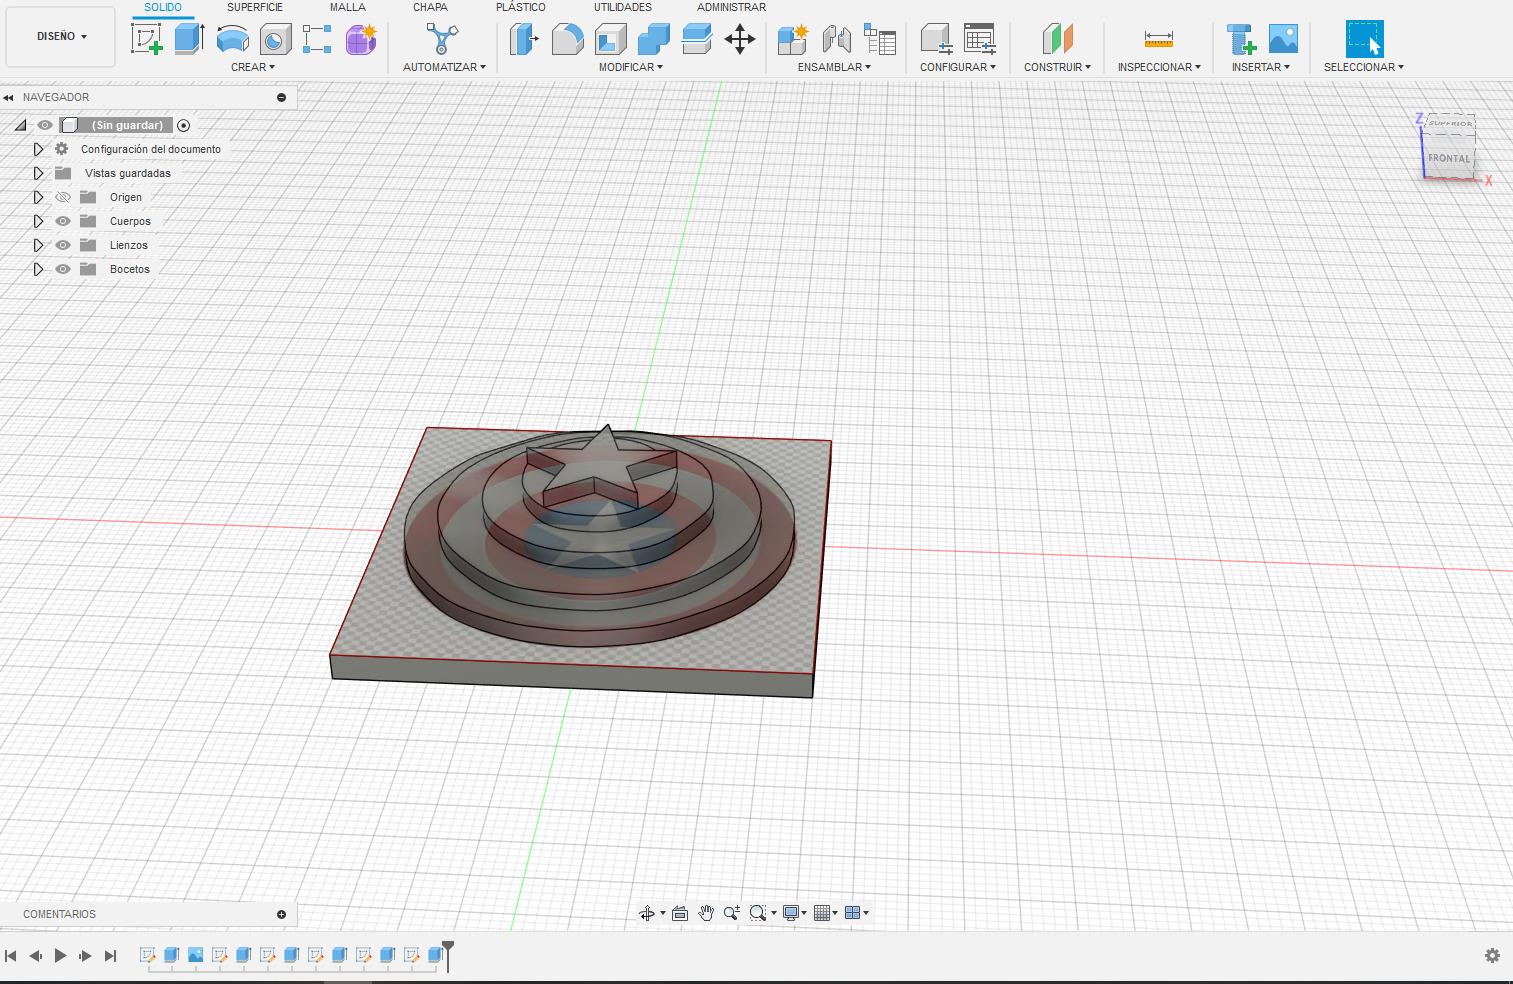The image size is (1513, 984).
Task: Switch to the UTILIDADES tab
Action: tap(623, 7)
